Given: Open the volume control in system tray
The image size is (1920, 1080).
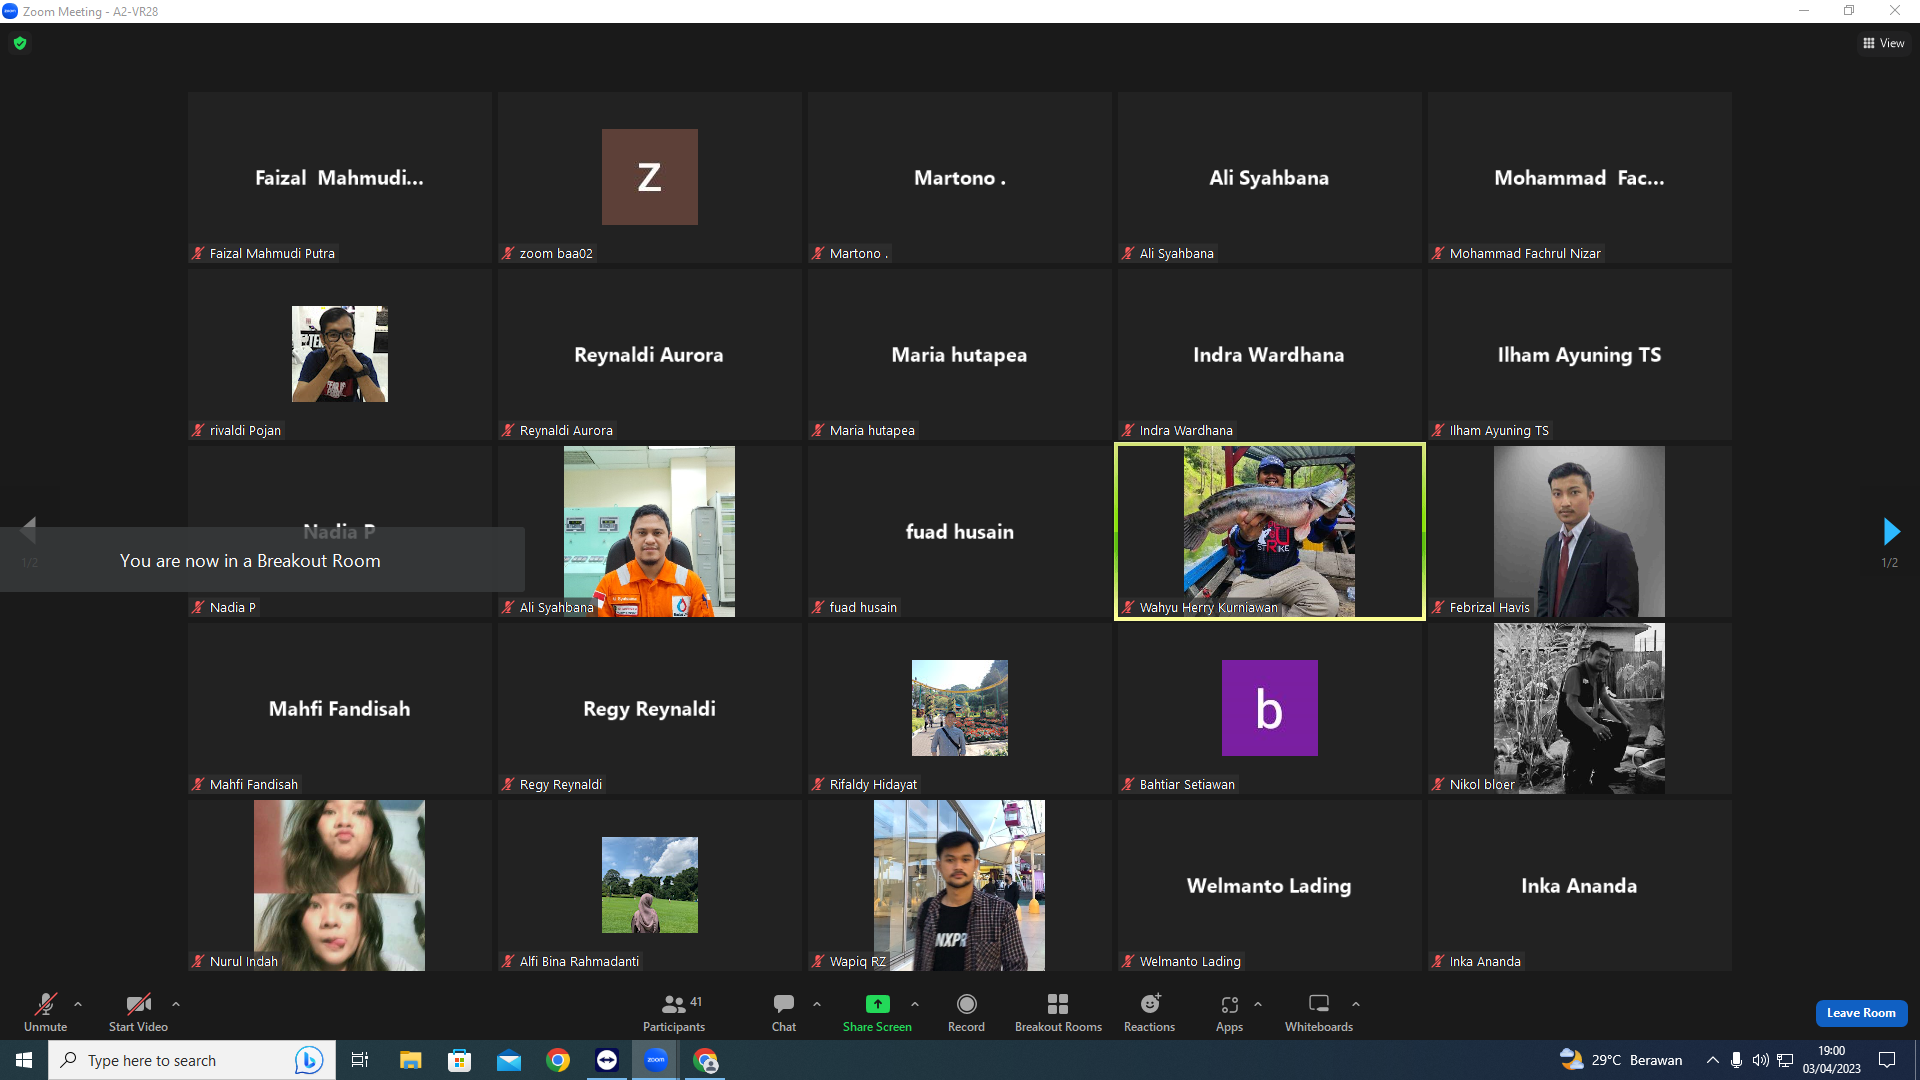Looking at the screenshot, I should pos(1761,1060).
